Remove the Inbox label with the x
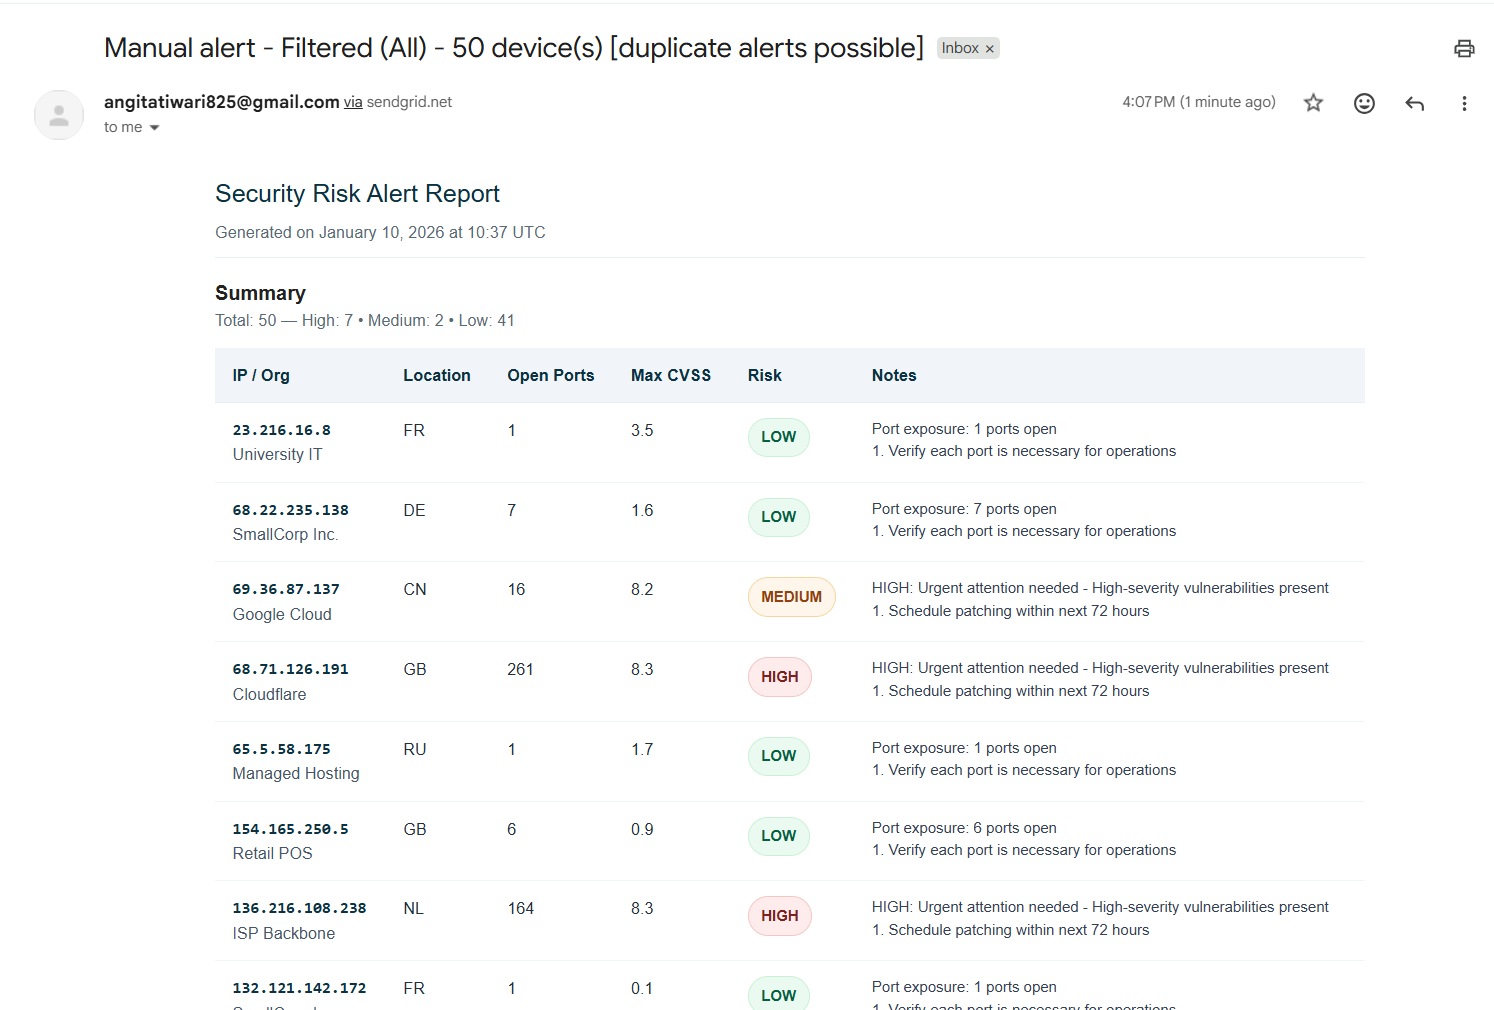Screen dimensions: 1494x1010 [990, 49]
